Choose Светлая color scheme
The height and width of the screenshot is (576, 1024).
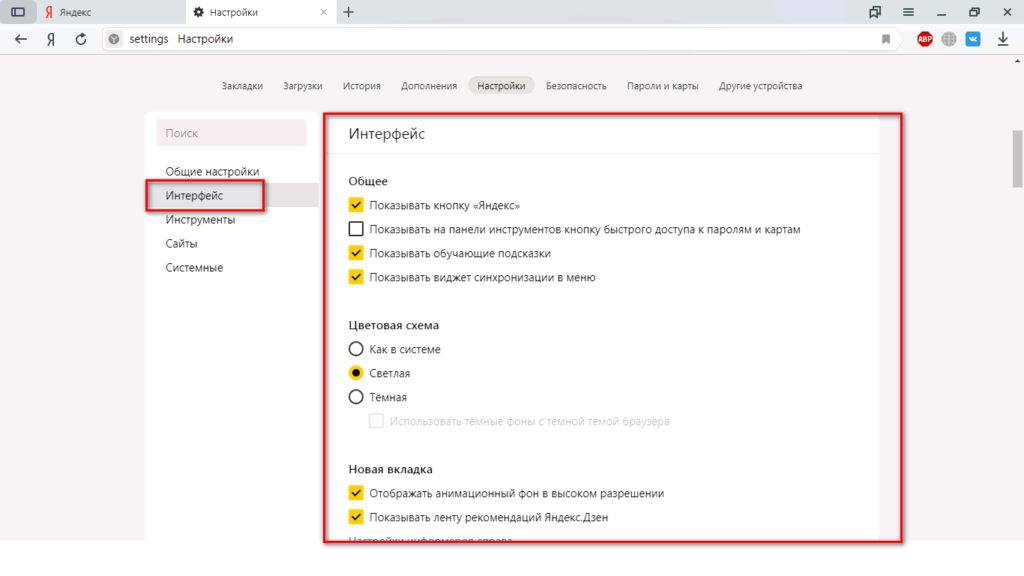pos(356,373)
